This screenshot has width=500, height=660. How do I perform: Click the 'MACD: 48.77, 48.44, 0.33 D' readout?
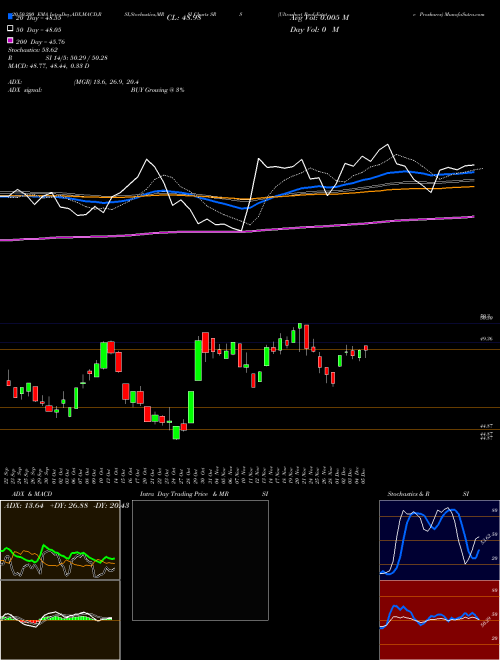[48, 66]
